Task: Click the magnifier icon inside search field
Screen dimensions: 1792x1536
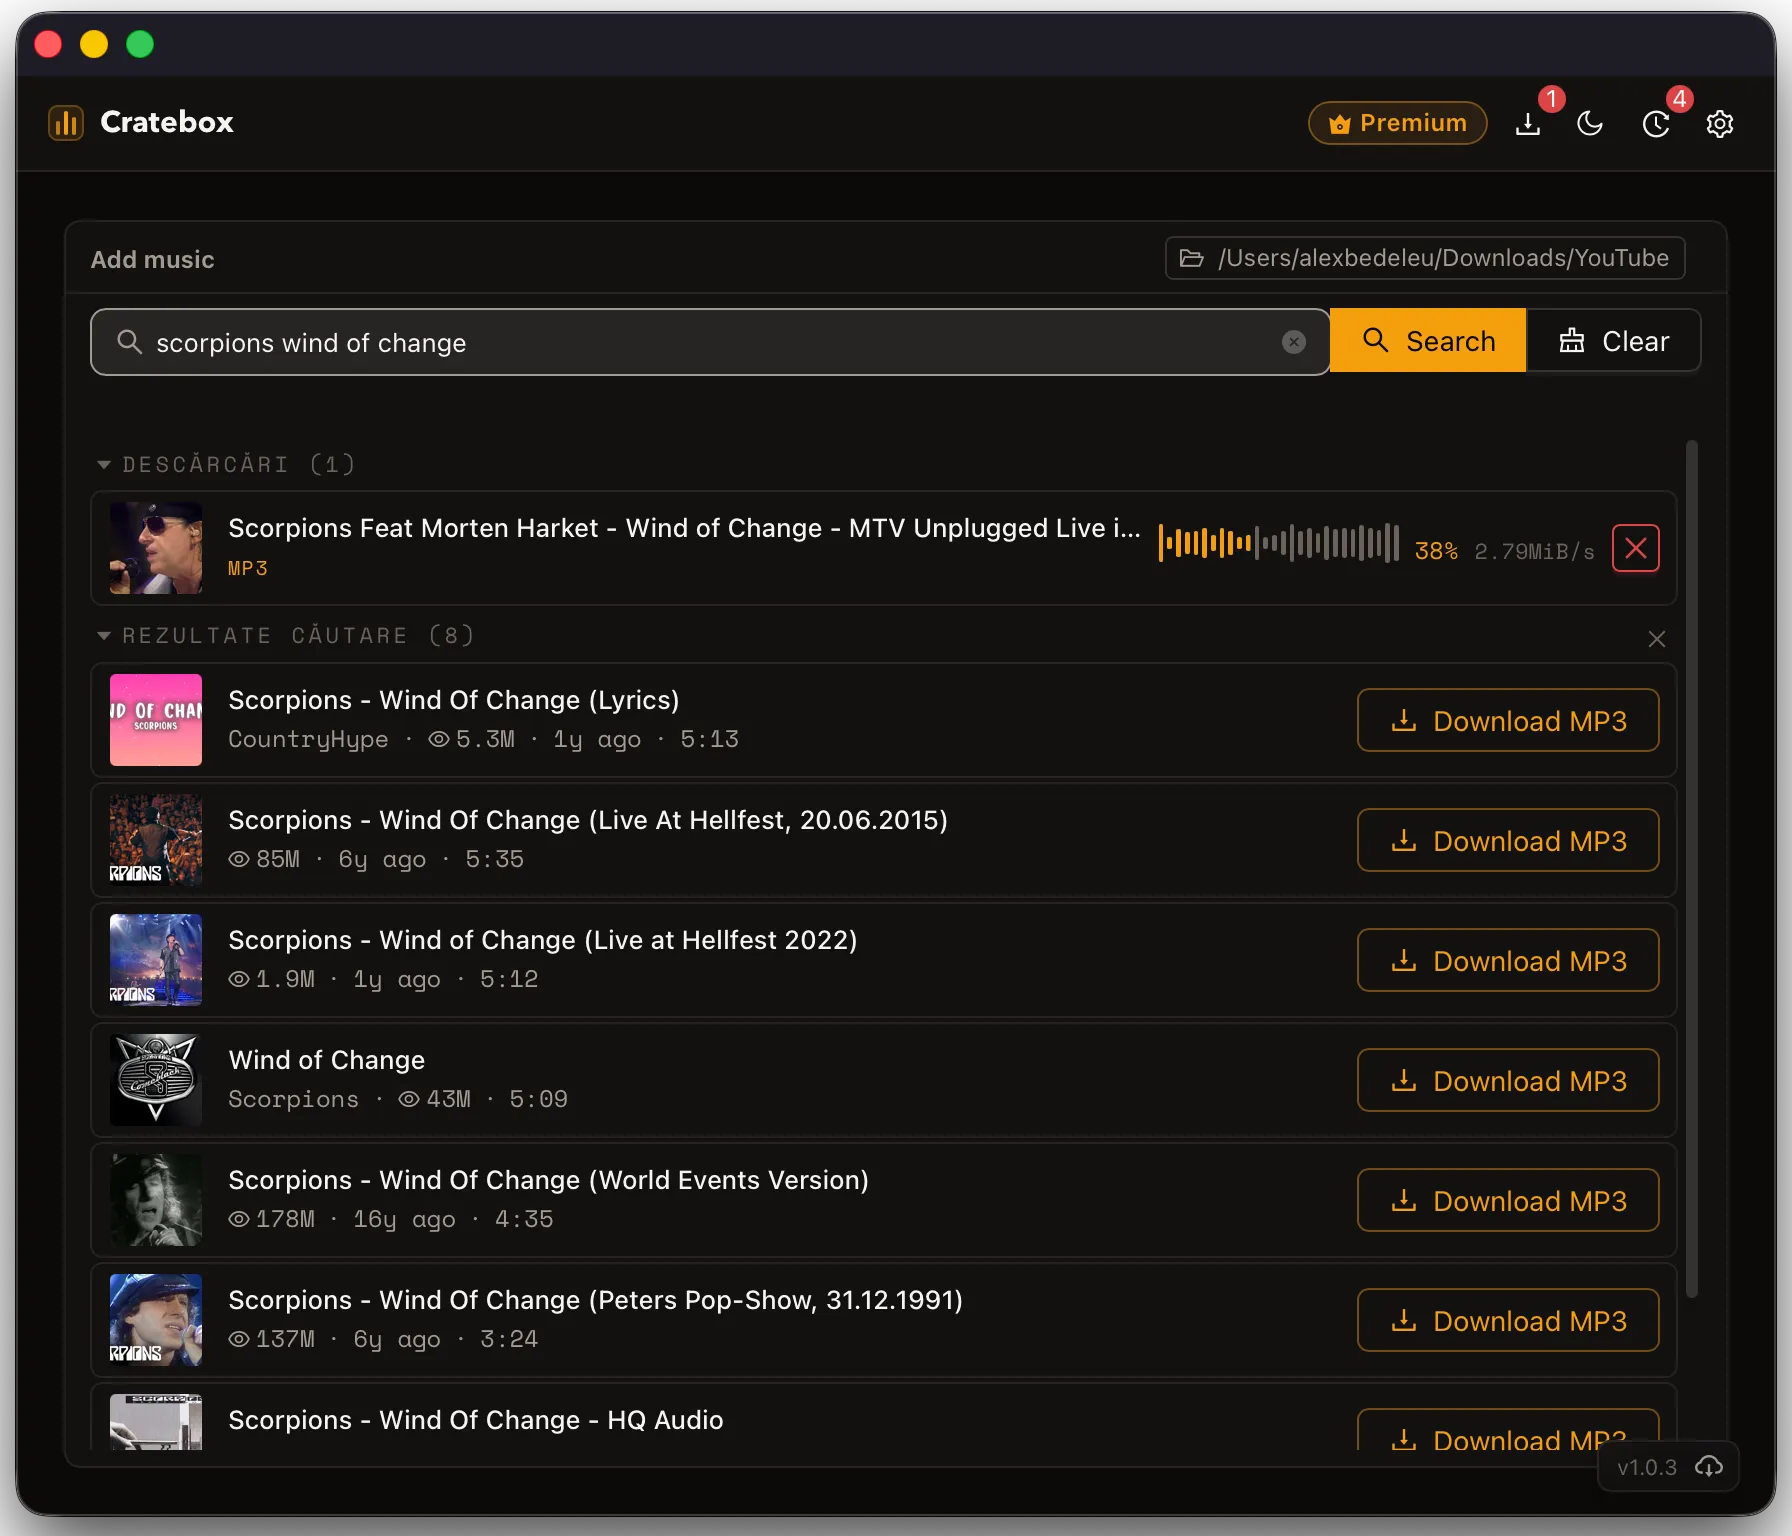Action: point(129,342)
